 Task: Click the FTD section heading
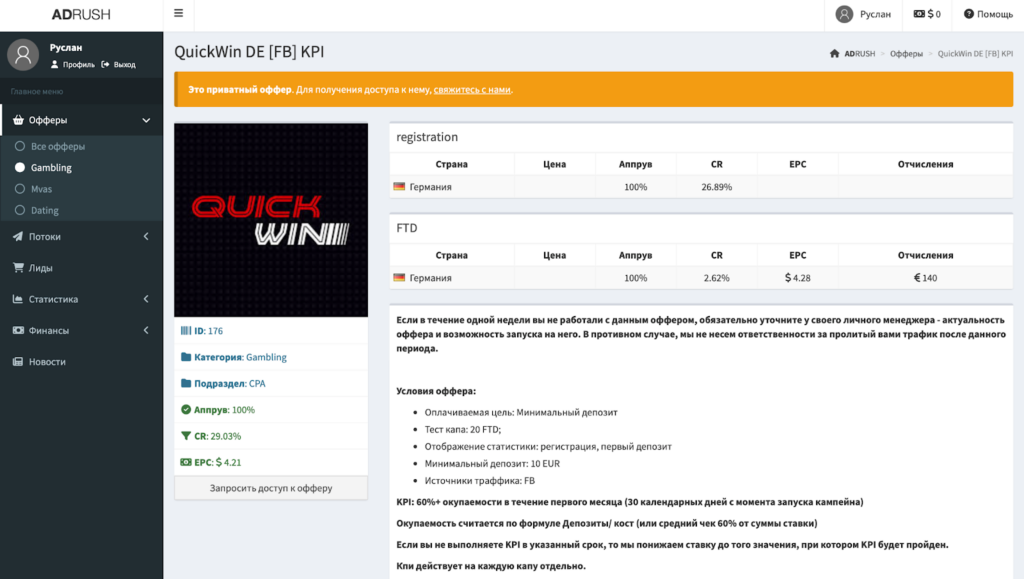pyautogui.click(x=407, y=228)
